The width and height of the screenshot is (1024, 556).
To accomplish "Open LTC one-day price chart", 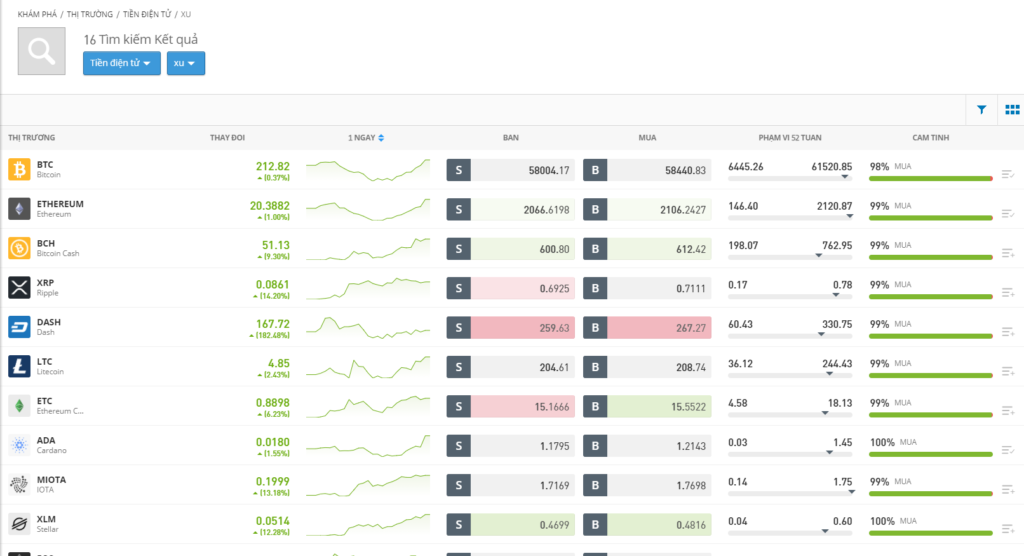I will (368, 367).
